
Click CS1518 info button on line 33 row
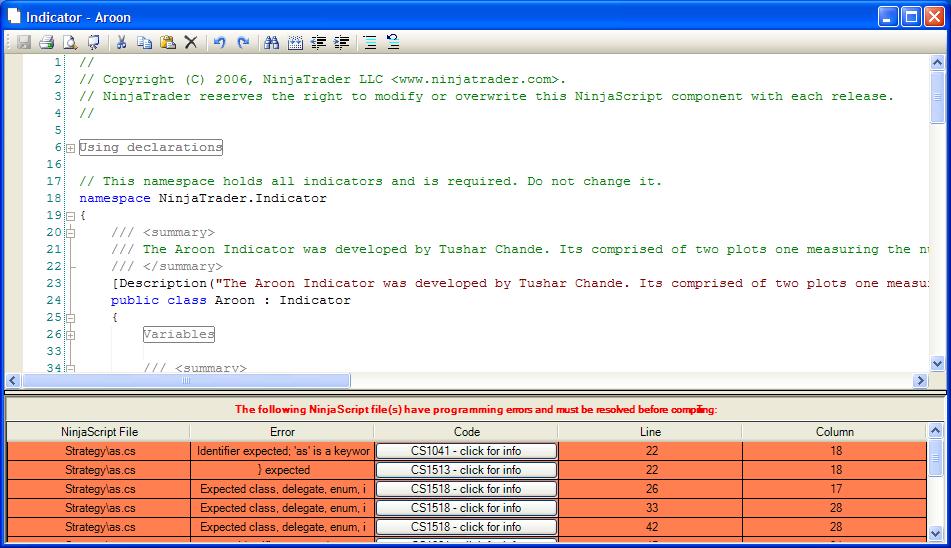point(466,508)
